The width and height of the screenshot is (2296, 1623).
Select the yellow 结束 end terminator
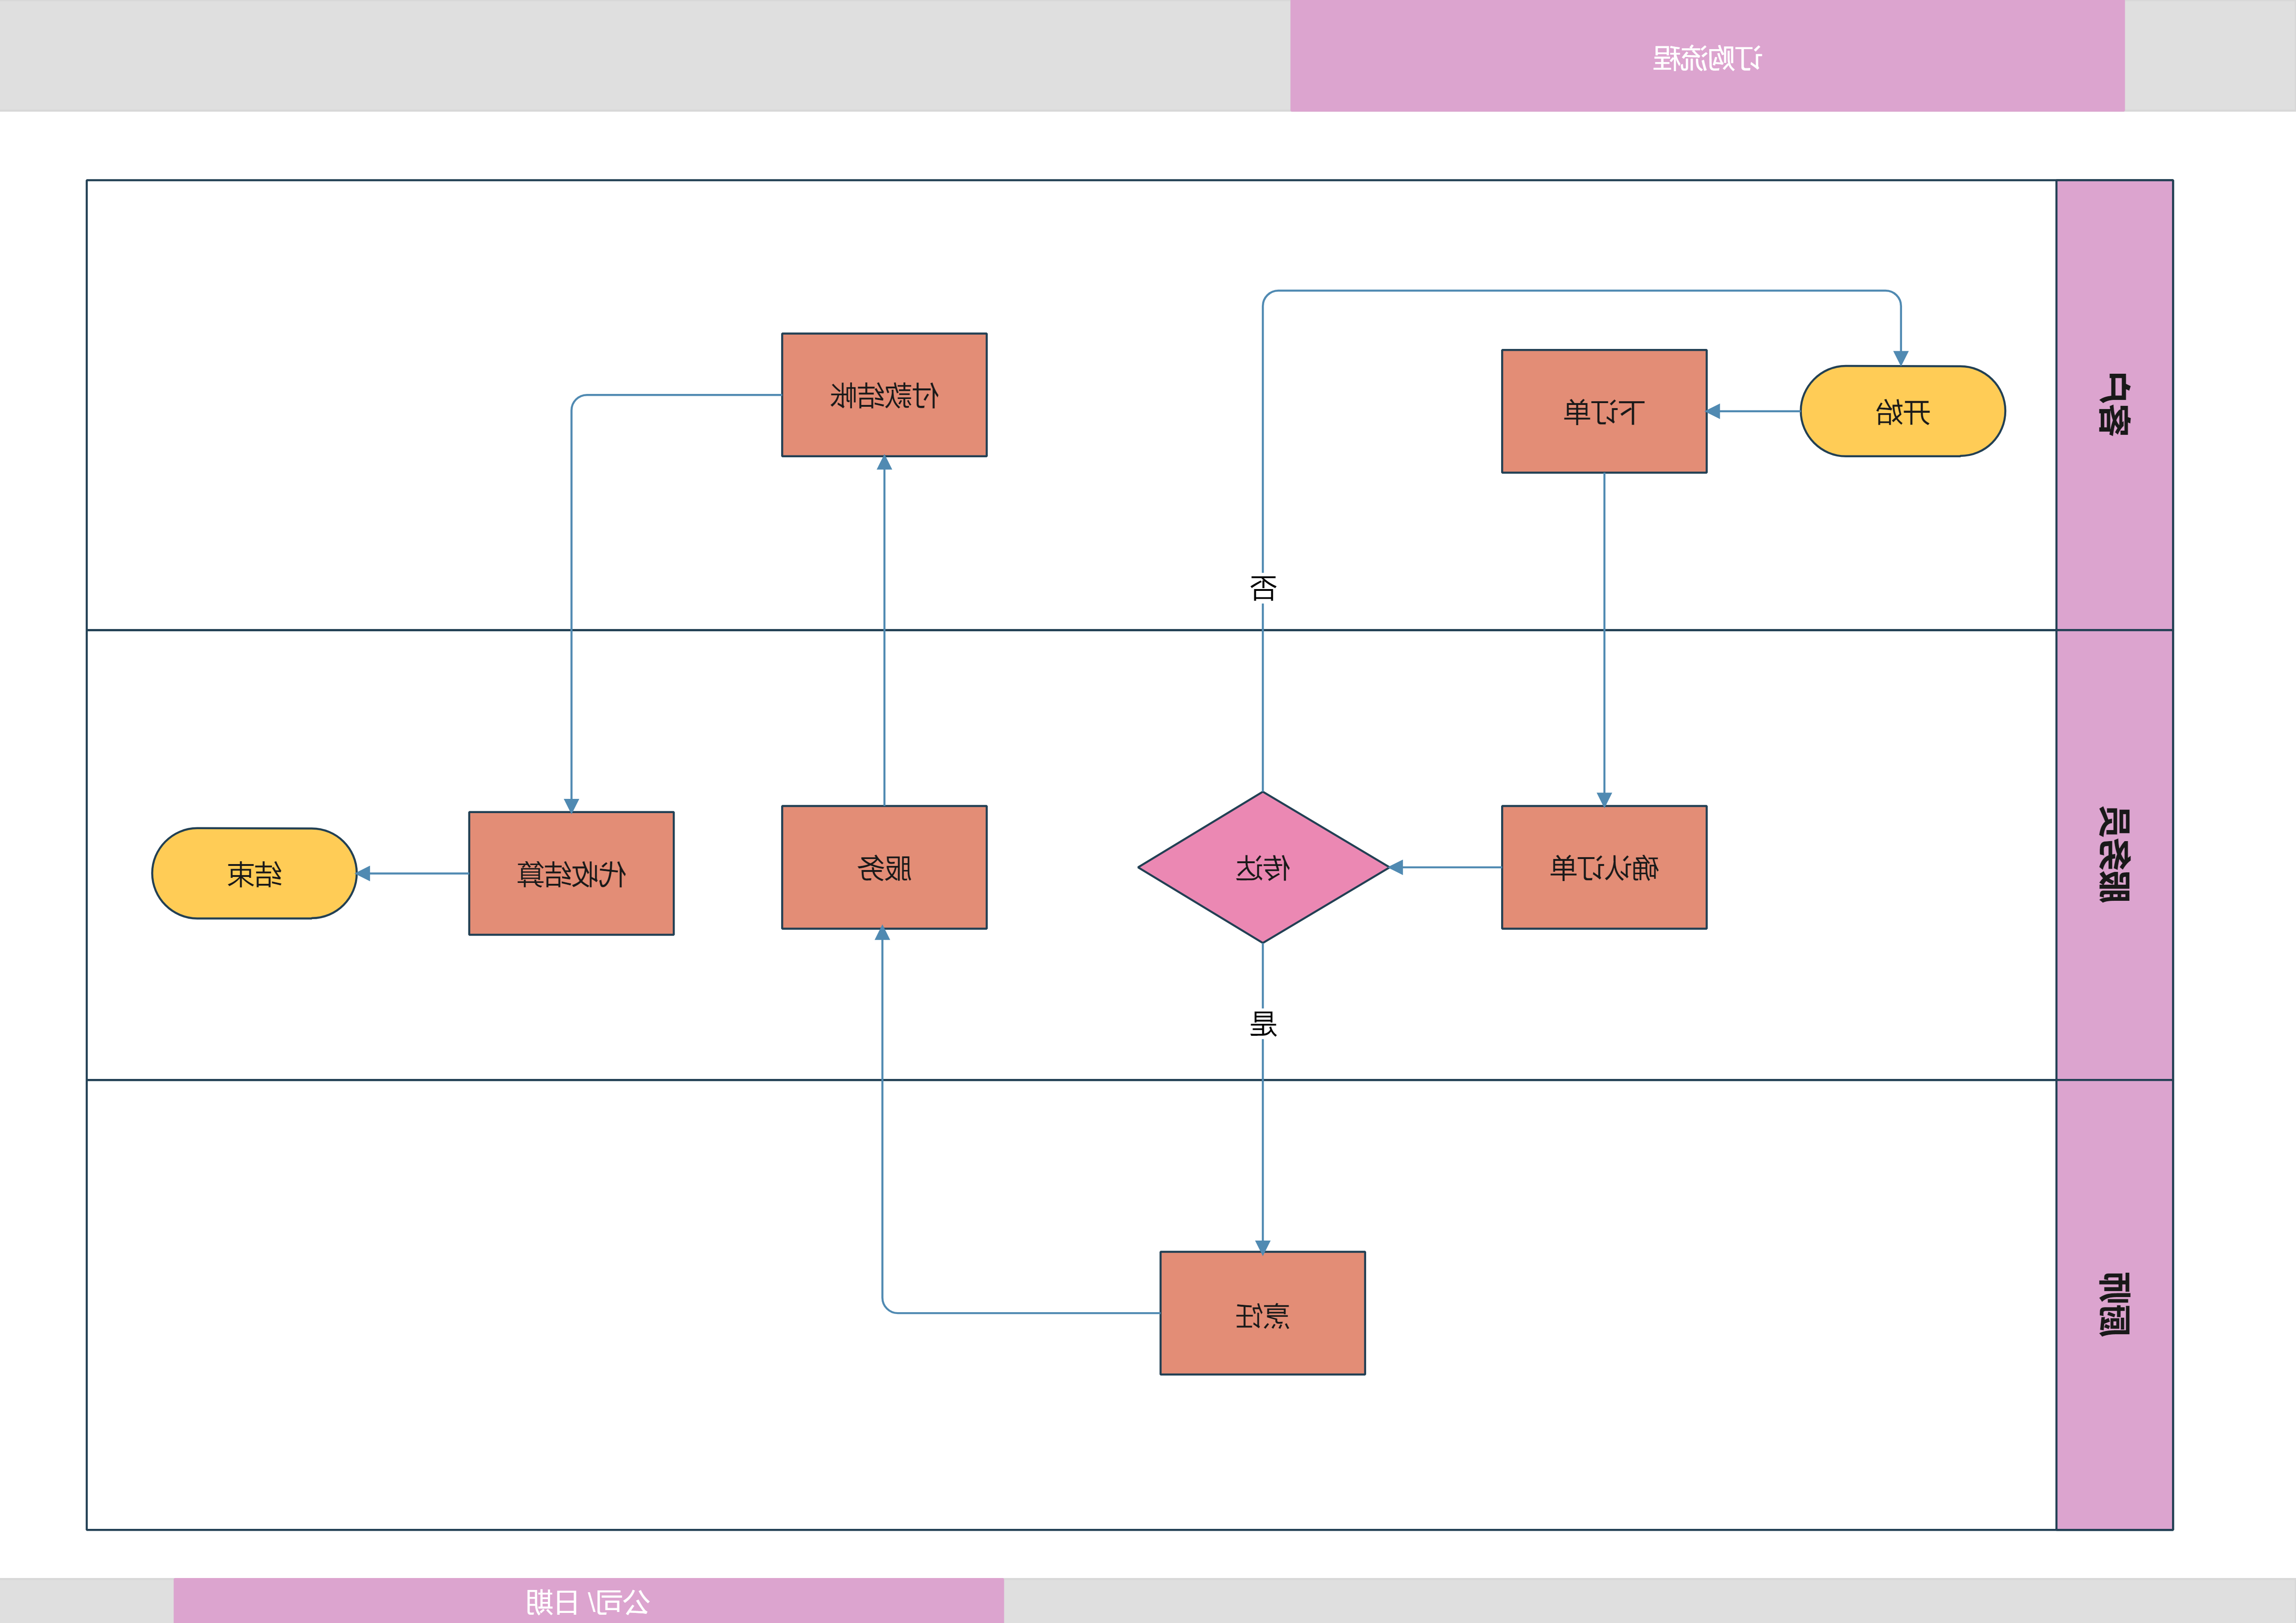(254, 873)
